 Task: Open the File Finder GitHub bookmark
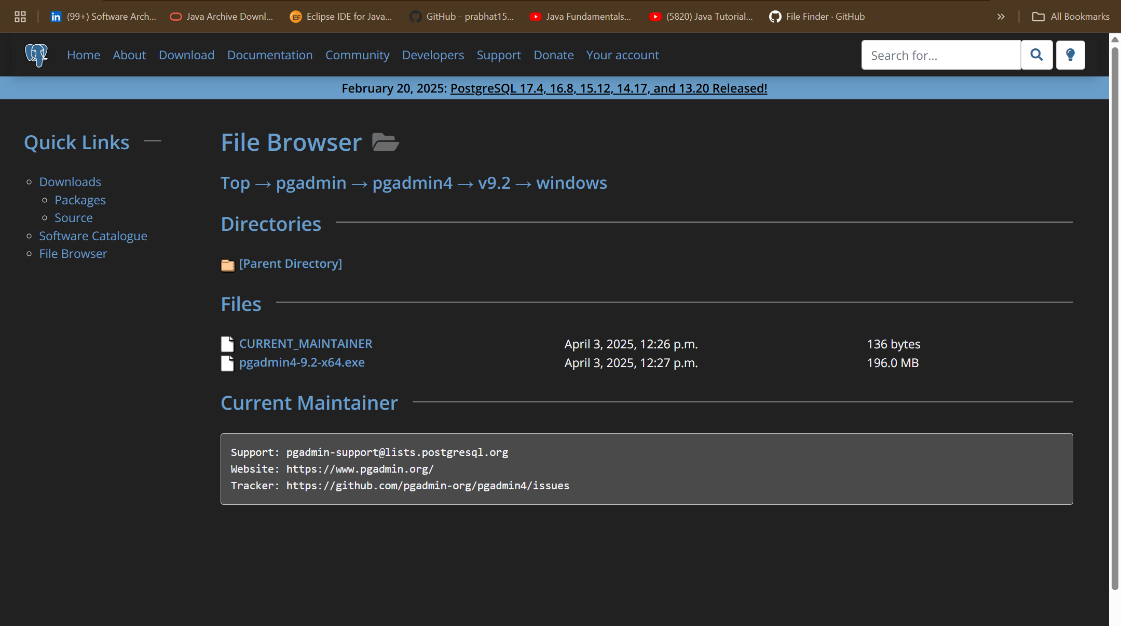coord(817,16)
